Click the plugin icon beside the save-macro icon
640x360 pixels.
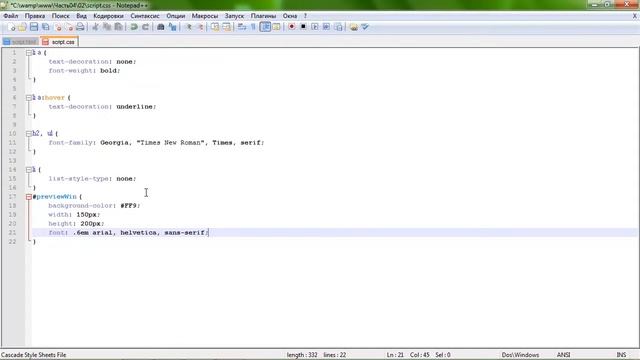coord(353,27)
